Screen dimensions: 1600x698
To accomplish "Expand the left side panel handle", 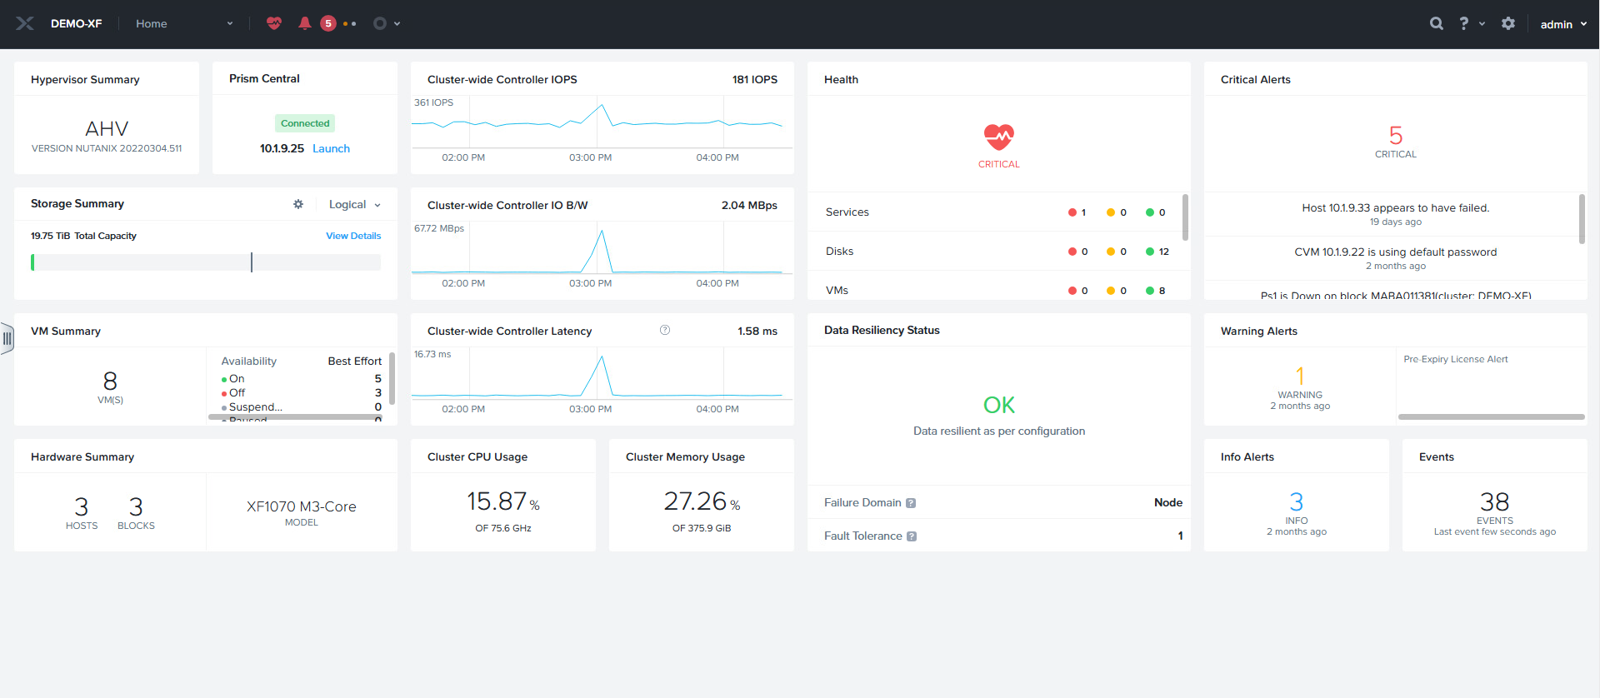I will point(7,338).
